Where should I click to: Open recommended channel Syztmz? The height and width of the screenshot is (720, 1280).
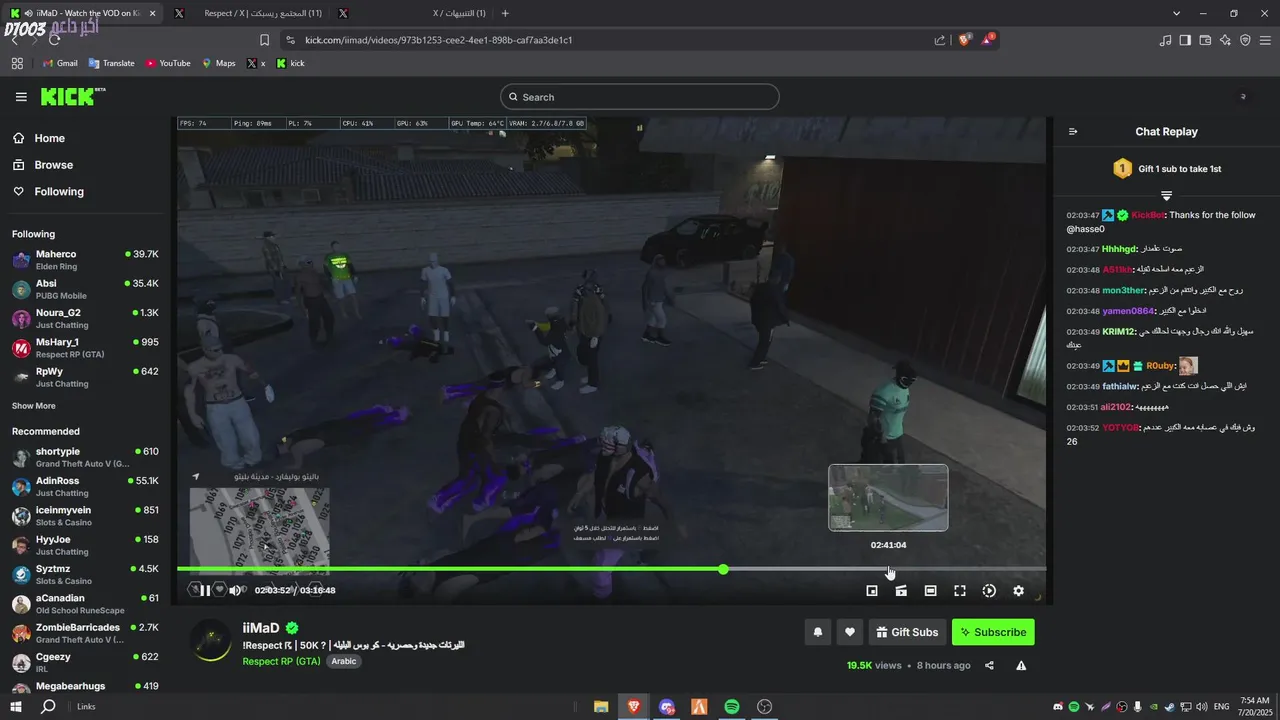[x=85, y=575]
